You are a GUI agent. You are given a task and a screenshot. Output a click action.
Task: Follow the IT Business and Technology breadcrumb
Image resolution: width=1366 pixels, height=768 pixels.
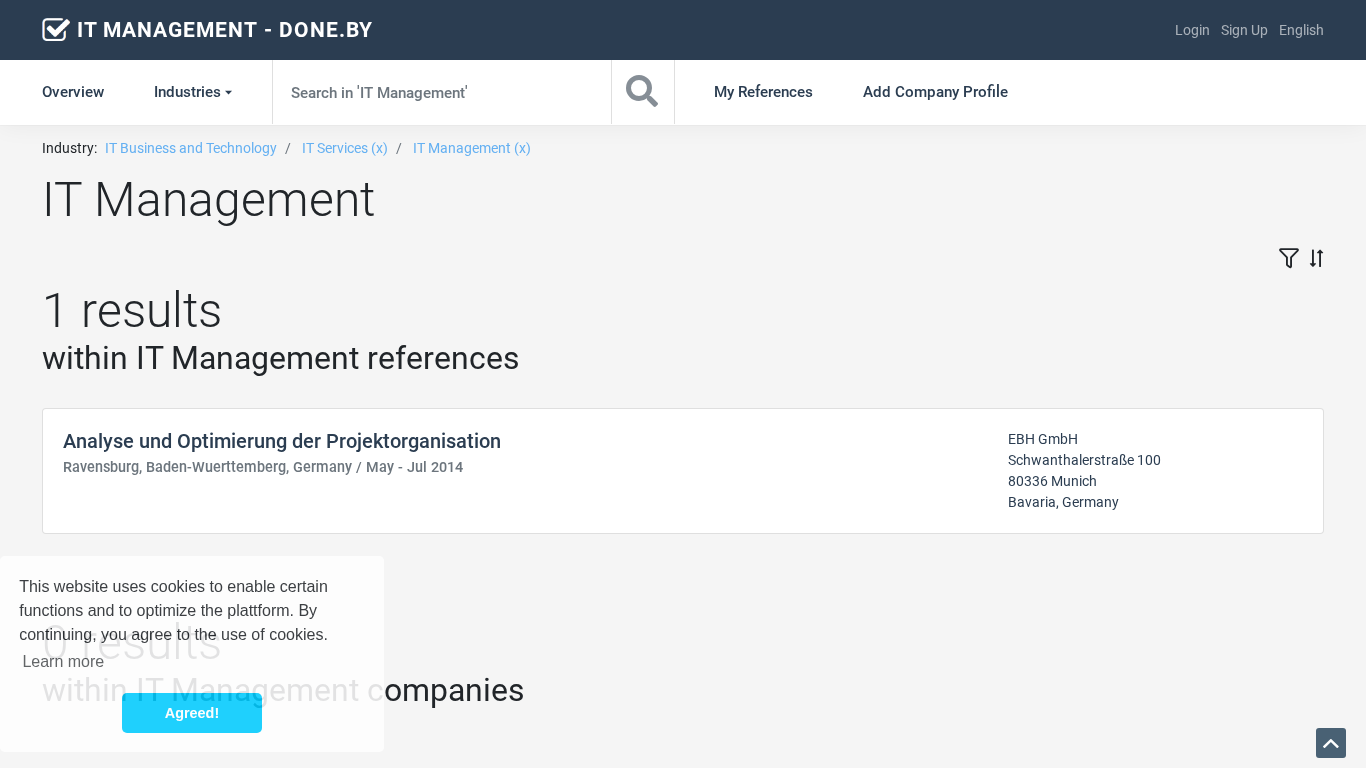(x=191, y=148)
